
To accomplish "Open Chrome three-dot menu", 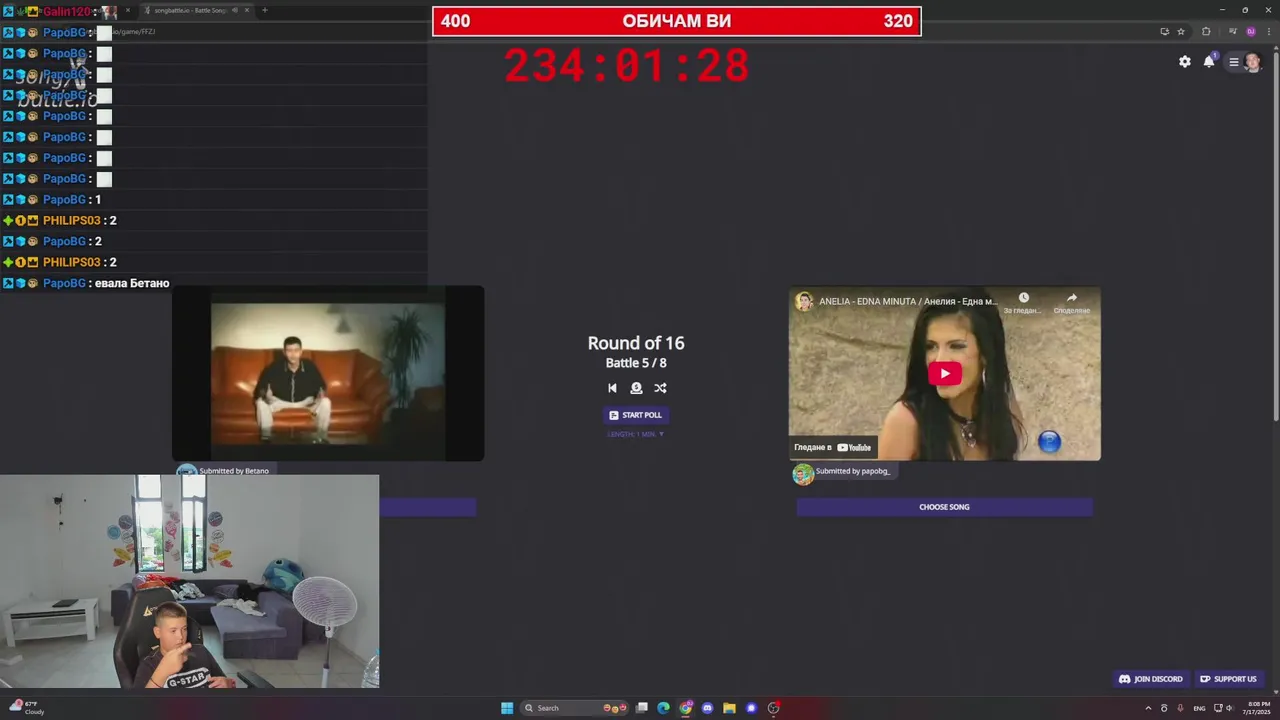I will point(1267,31).
